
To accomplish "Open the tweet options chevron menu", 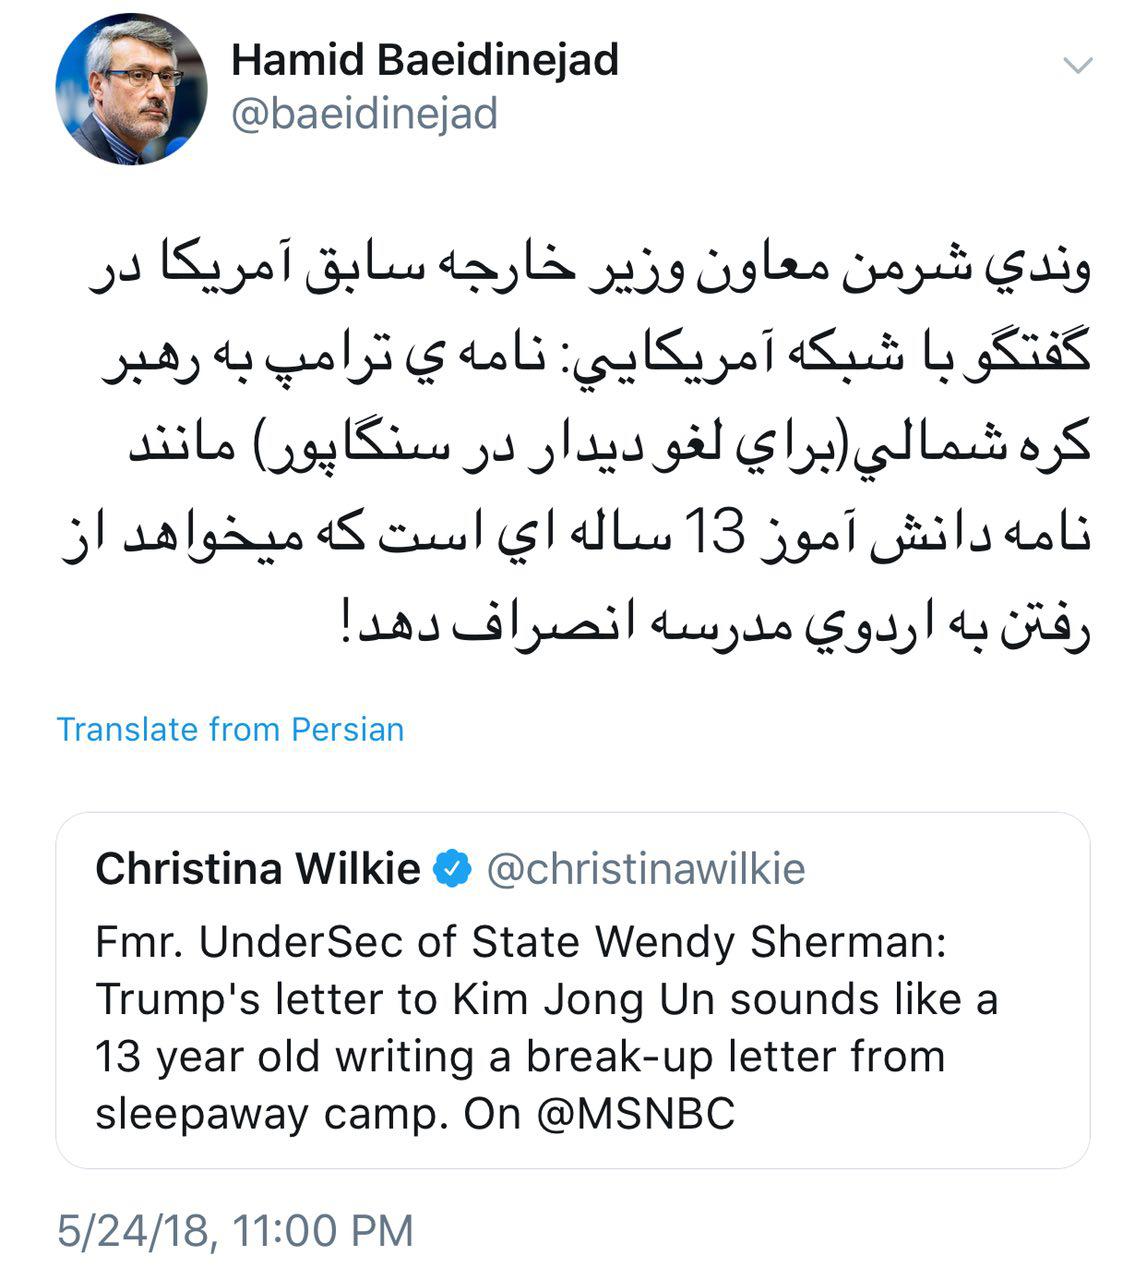I will point(1077,67).
